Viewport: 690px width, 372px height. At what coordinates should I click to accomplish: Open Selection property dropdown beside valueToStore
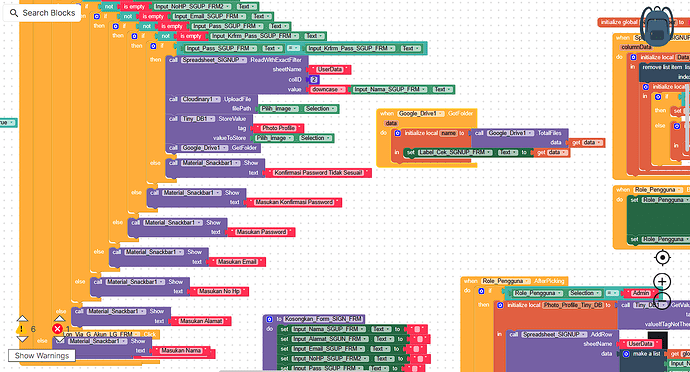coord(315,138)
